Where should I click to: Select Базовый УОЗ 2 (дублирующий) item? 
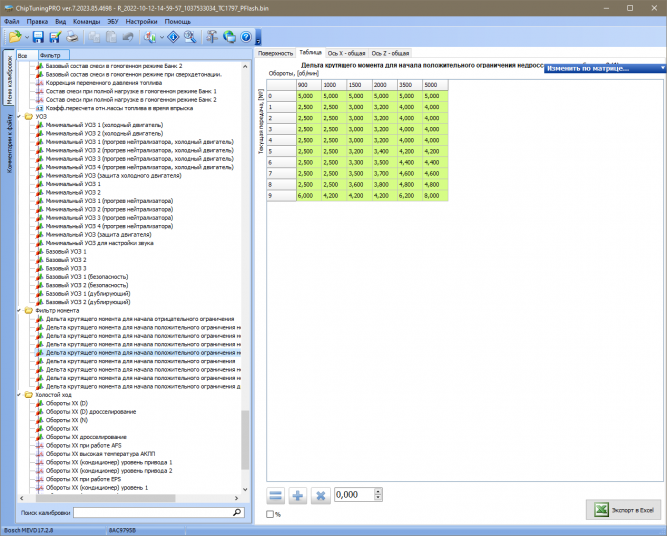coord(88,302)
